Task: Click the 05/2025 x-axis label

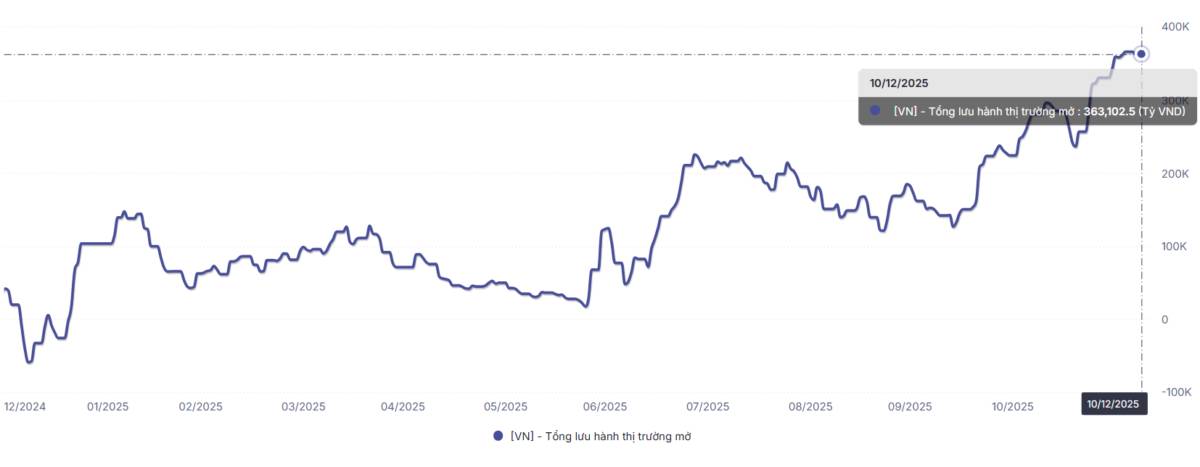Action: tap(505, 407)
